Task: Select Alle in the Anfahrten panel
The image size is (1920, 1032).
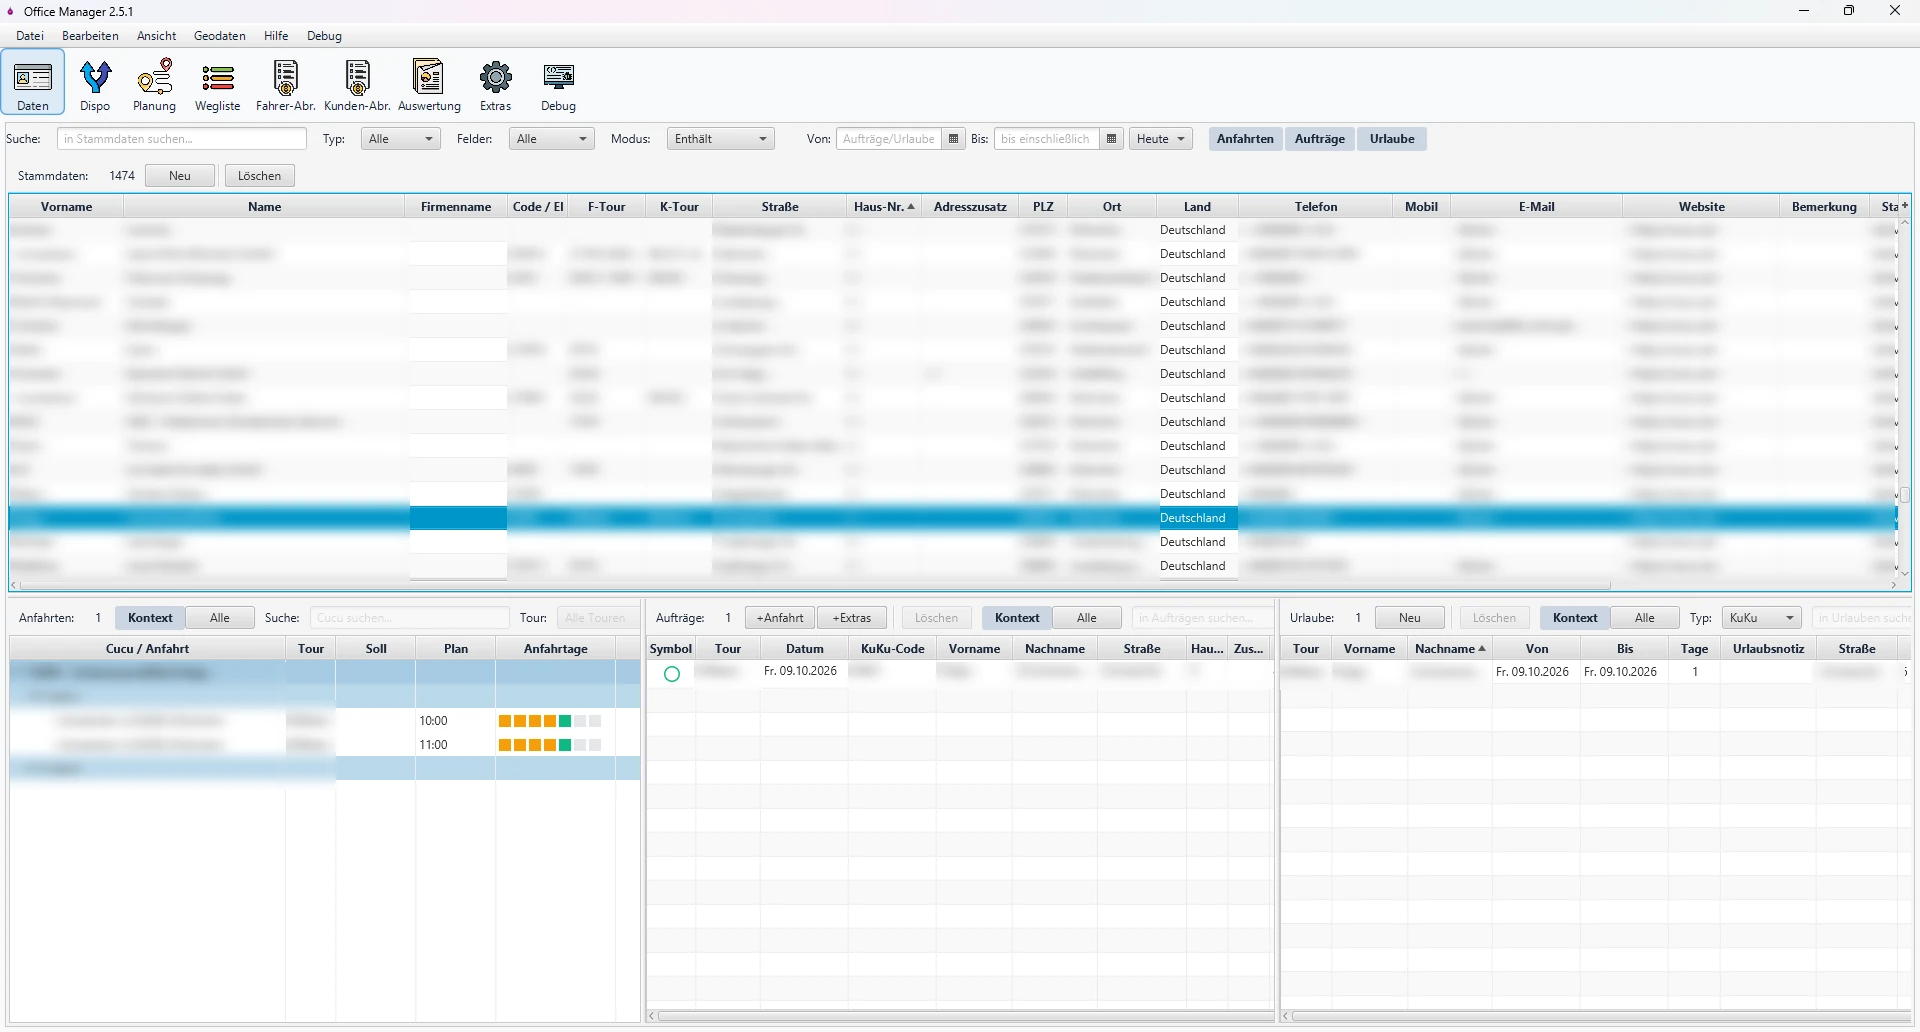Action: pyautogui.click(x=220, y=618)
